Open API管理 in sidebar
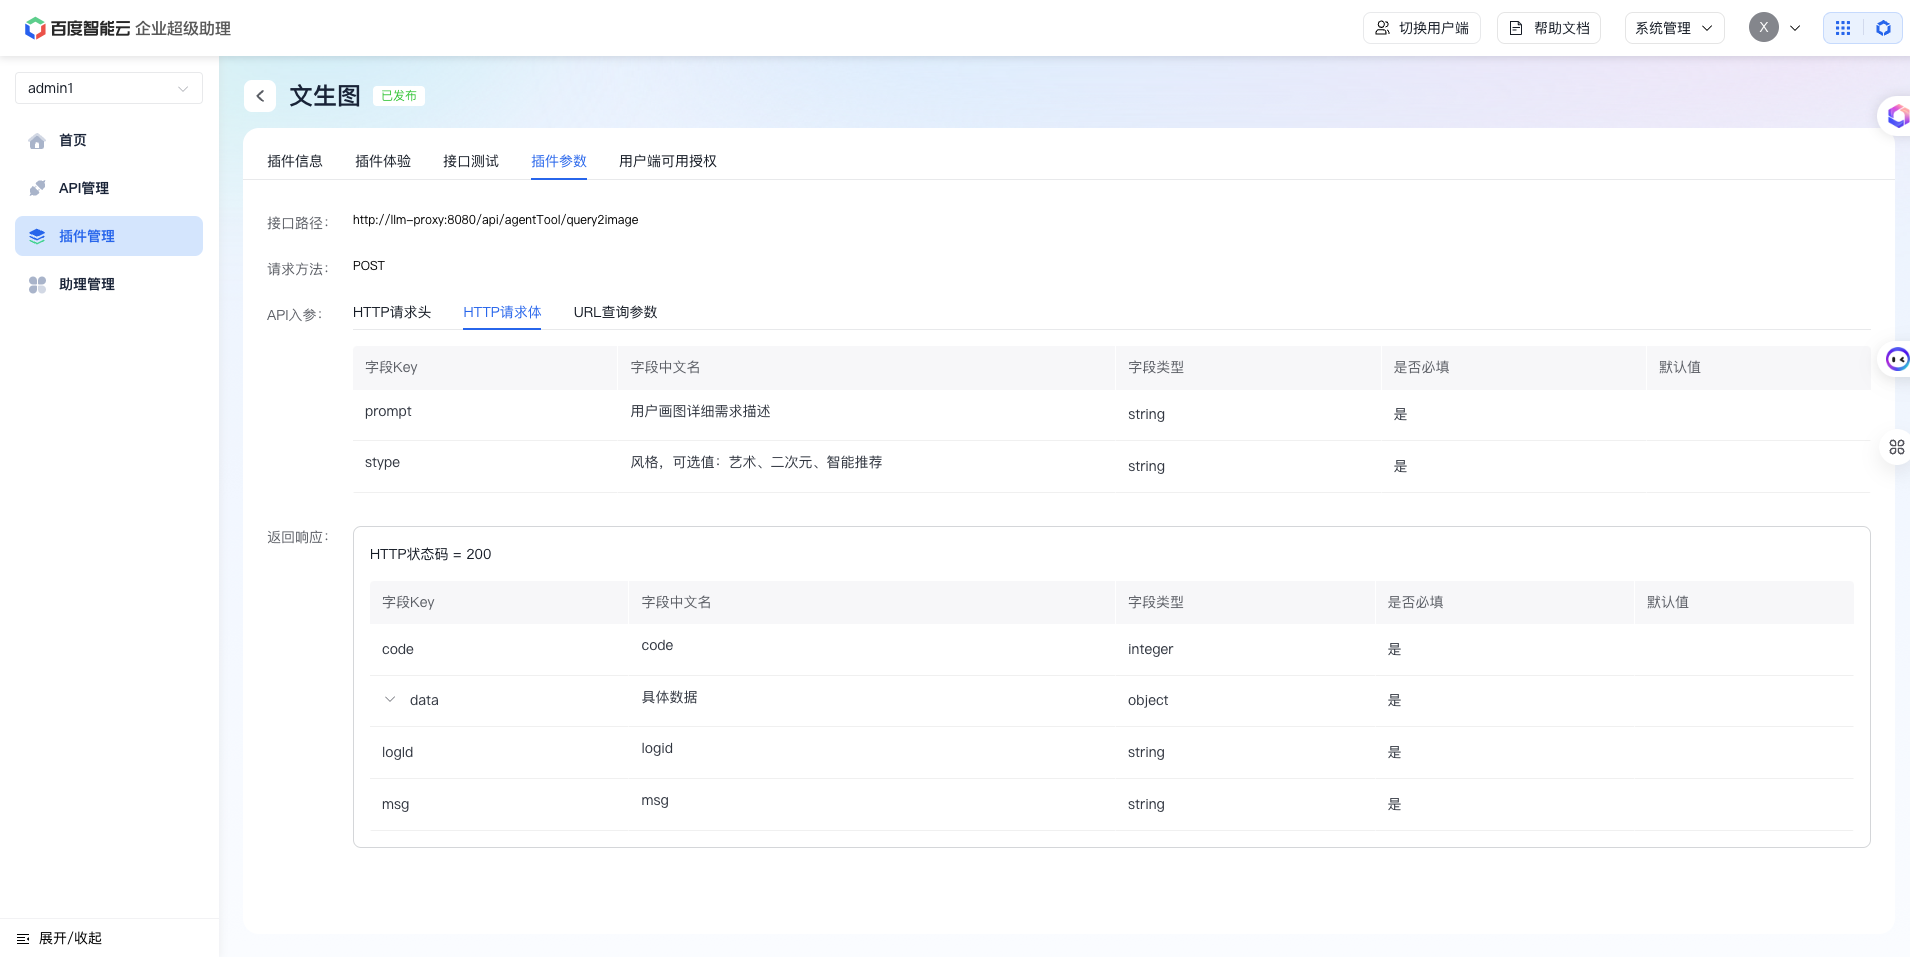Image resolution: width=1910 pixels, height=957 pixels. tap(109, 188)
